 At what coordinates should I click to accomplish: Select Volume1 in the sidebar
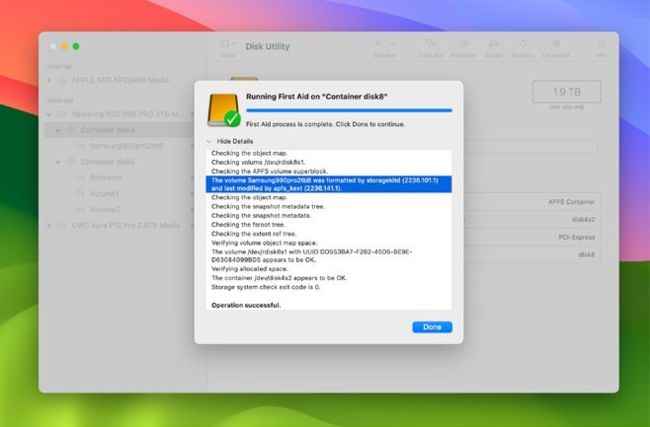tap(104, 193)
